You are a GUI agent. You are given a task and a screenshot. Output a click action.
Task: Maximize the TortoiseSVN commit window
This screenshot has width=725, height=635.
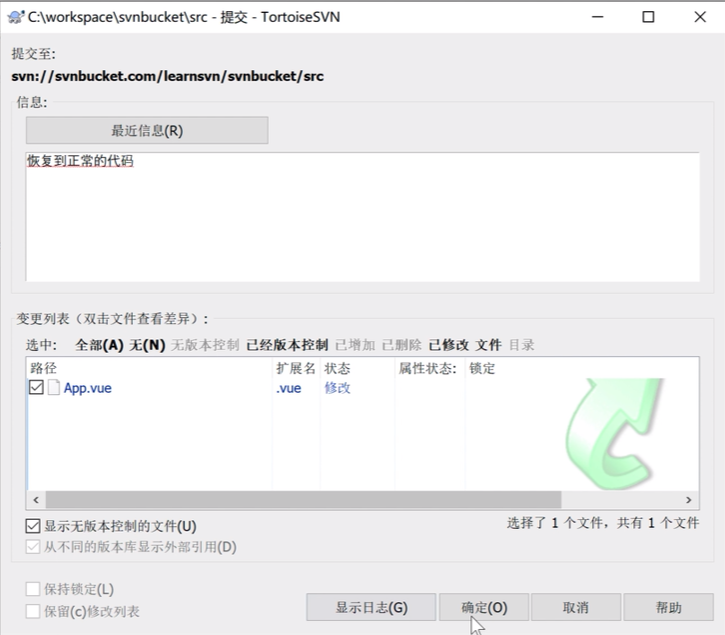point(648,17)
